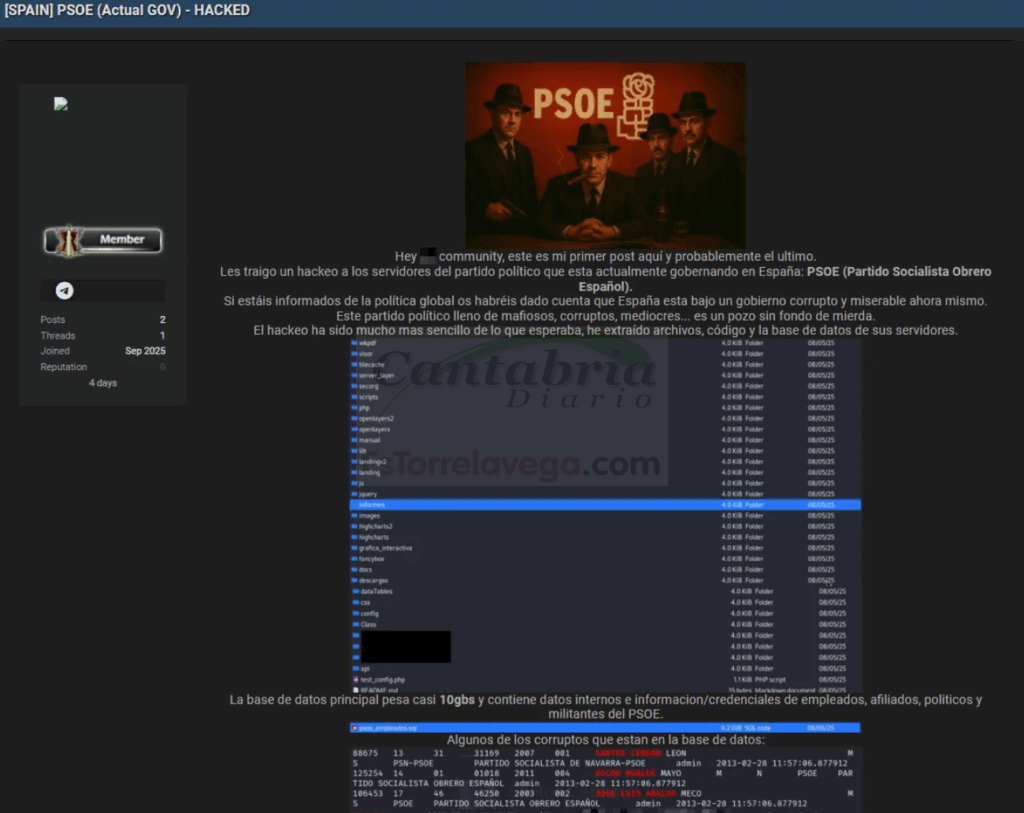Click the Reputation value in the profile
This screenshot has height=813, width=1024.
coord(162,367)
